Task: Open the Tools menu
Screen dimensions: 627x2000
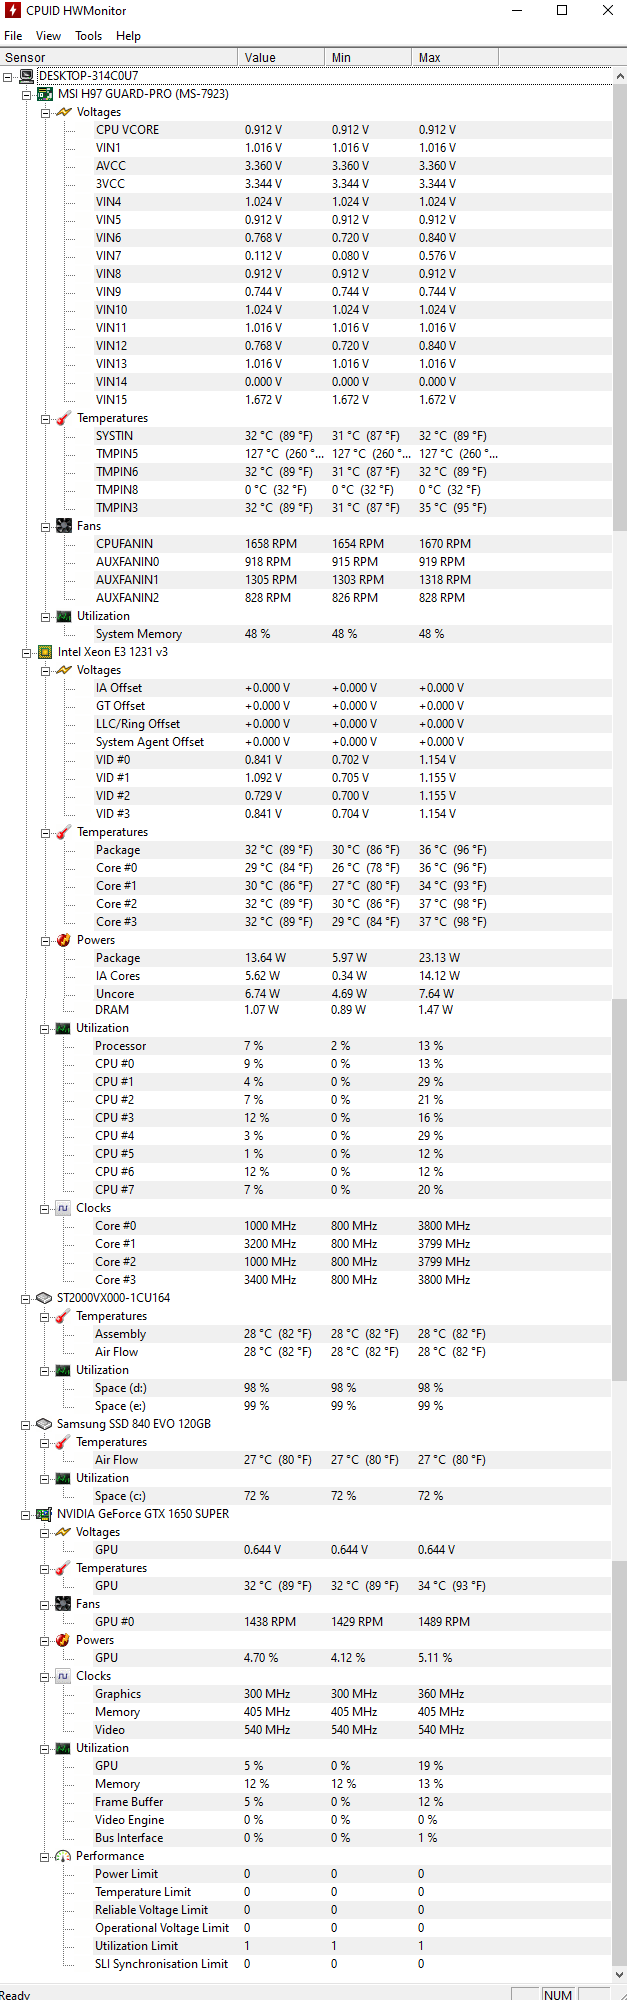Action: click(x=88, y=36)
